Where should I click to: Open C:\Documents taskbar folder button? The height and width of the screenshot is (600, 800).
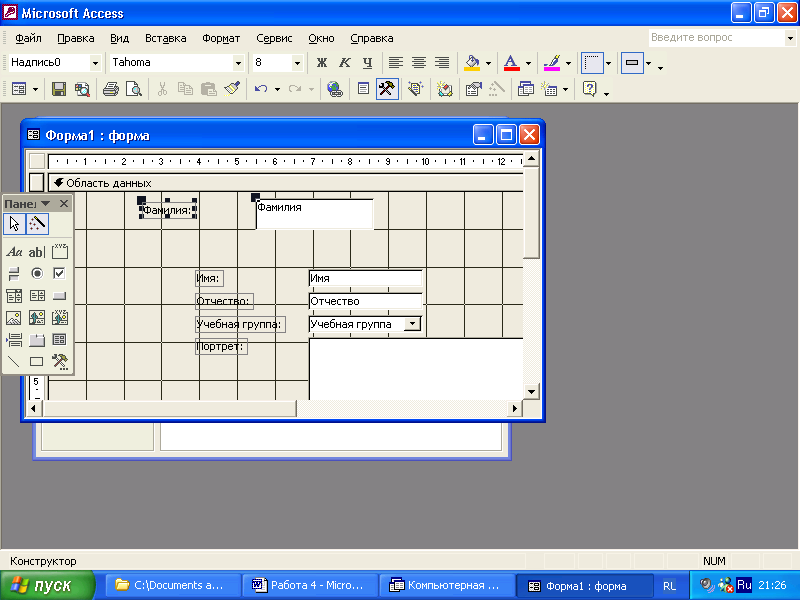pyautogui.click(x=173, y=585)
